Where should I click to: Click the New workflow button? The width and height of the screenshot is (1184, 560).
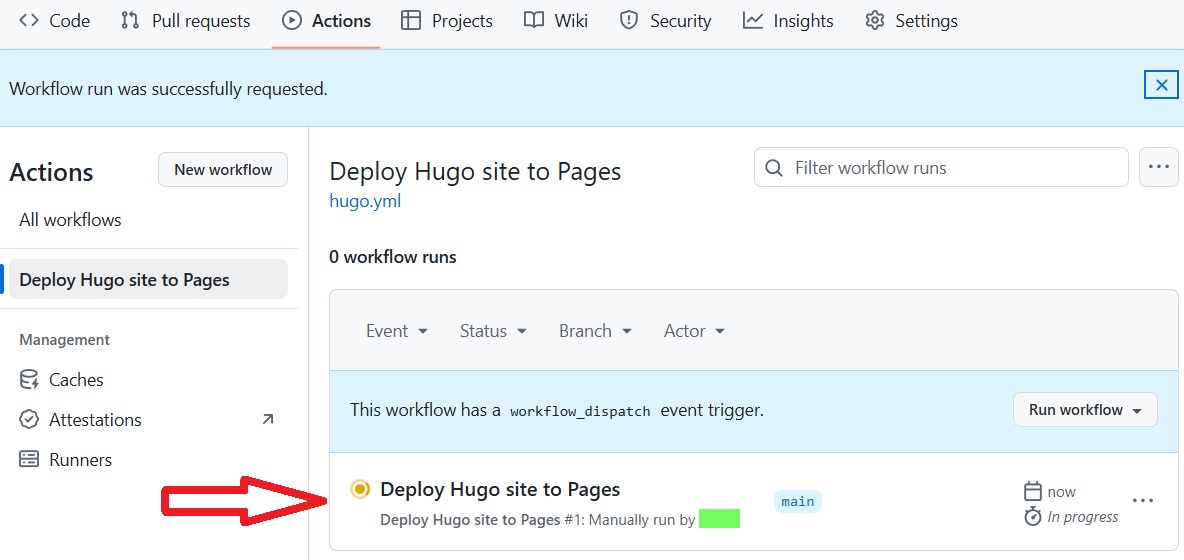tap(223, 170)
